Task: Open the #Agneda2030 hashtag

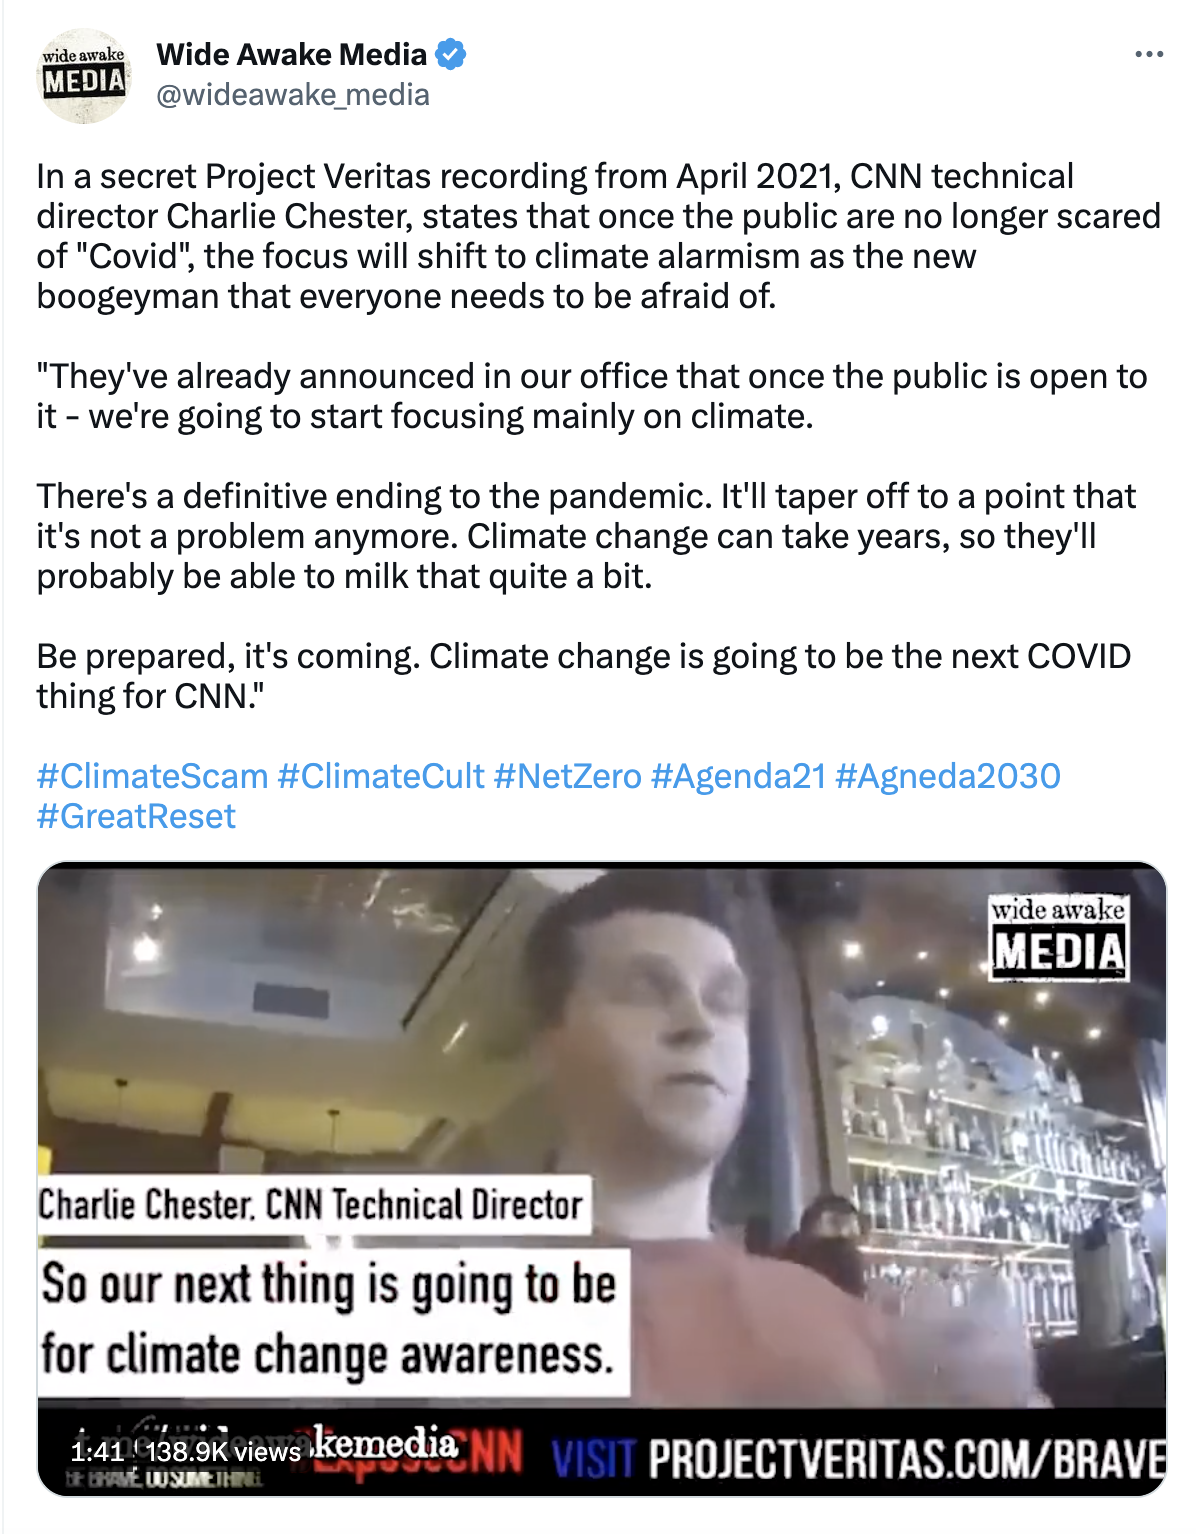Action: click(948, 776)
